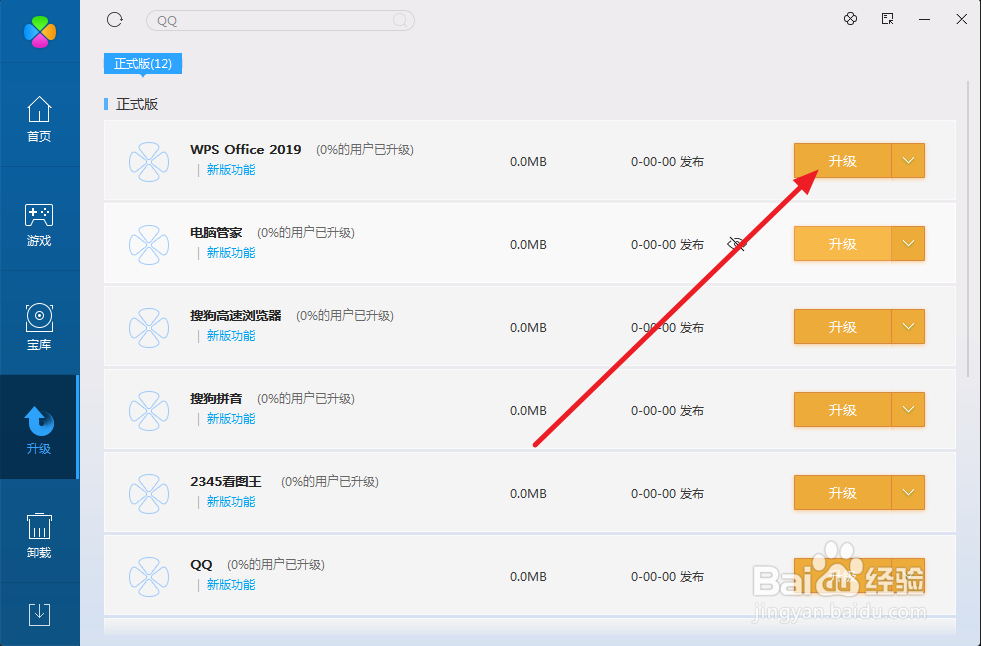Minimize the software manager window
Viewport: 981px width, 646px height.
[x=924, y=19]
